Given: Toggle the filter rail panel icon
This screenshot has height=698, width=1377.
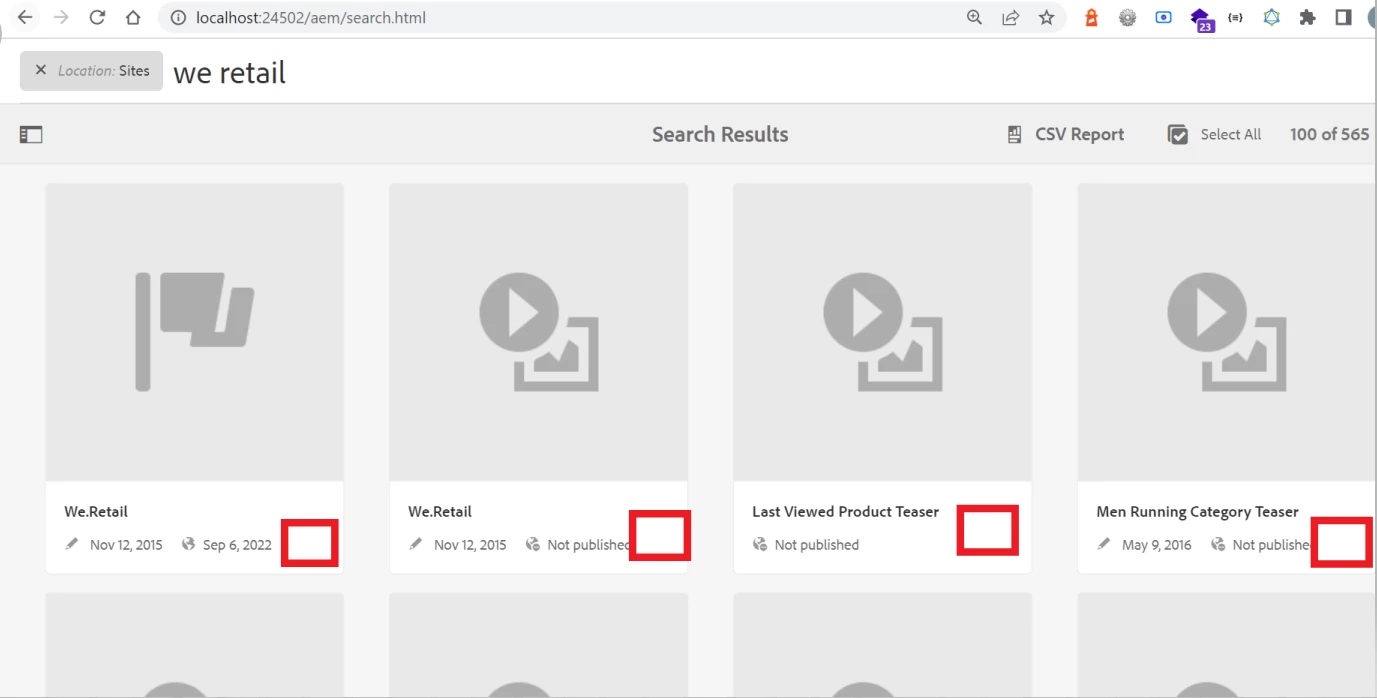Looking at the screenshot, I should (x=31, y=134).
